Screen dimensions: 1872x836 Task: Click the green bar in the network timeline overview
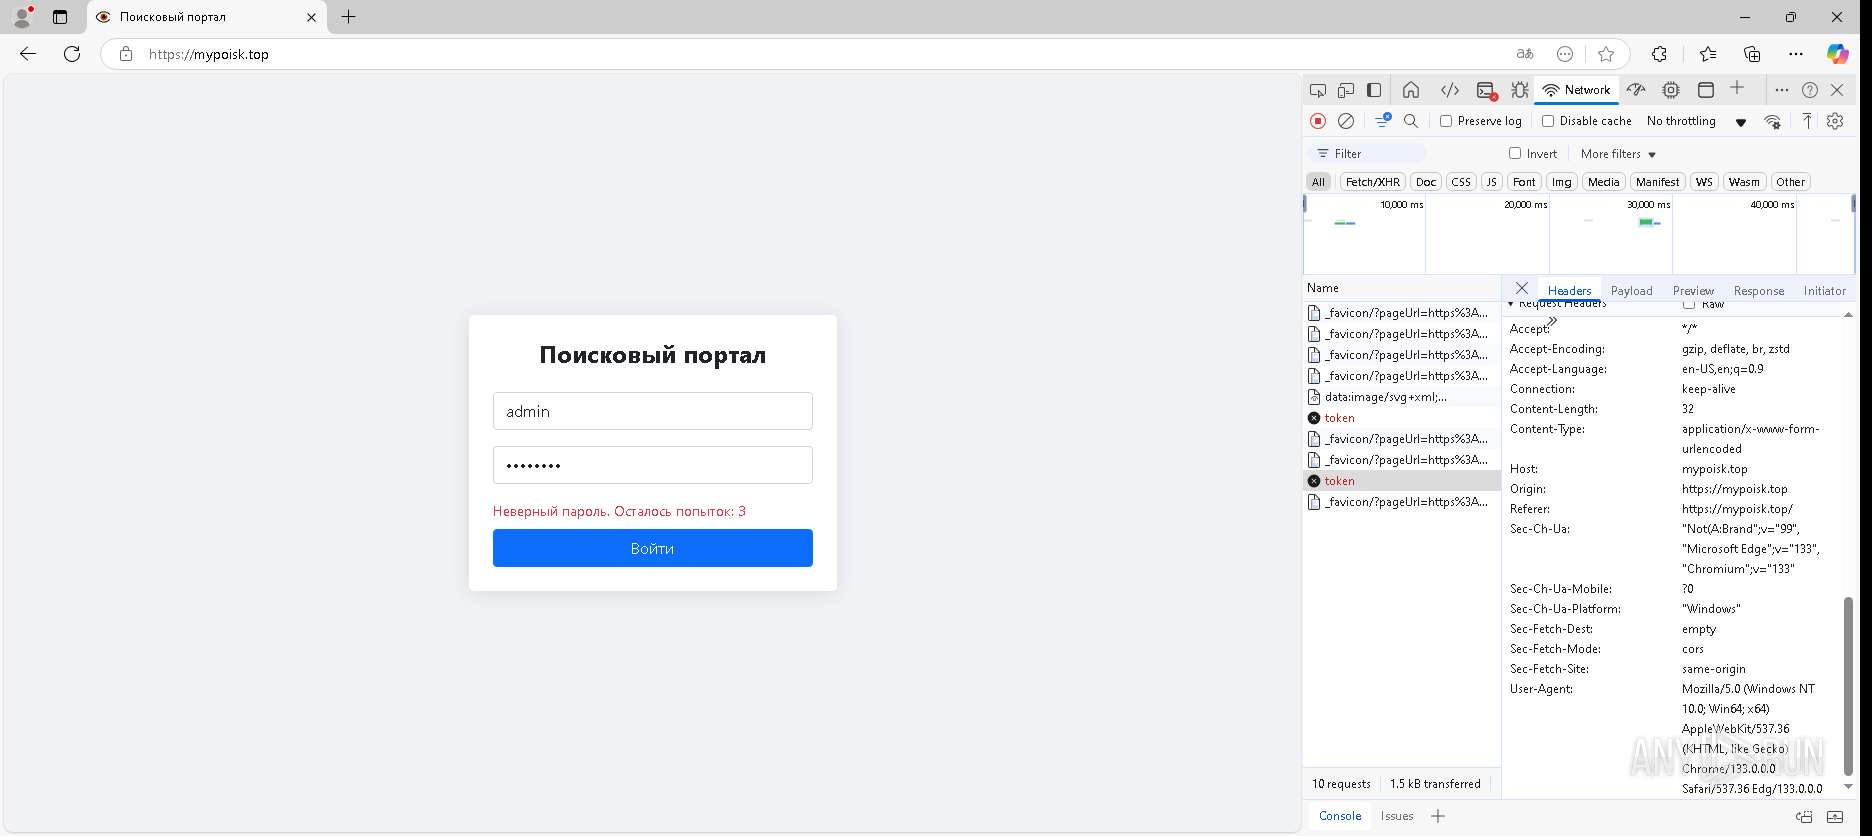[x=1645, y=222]
